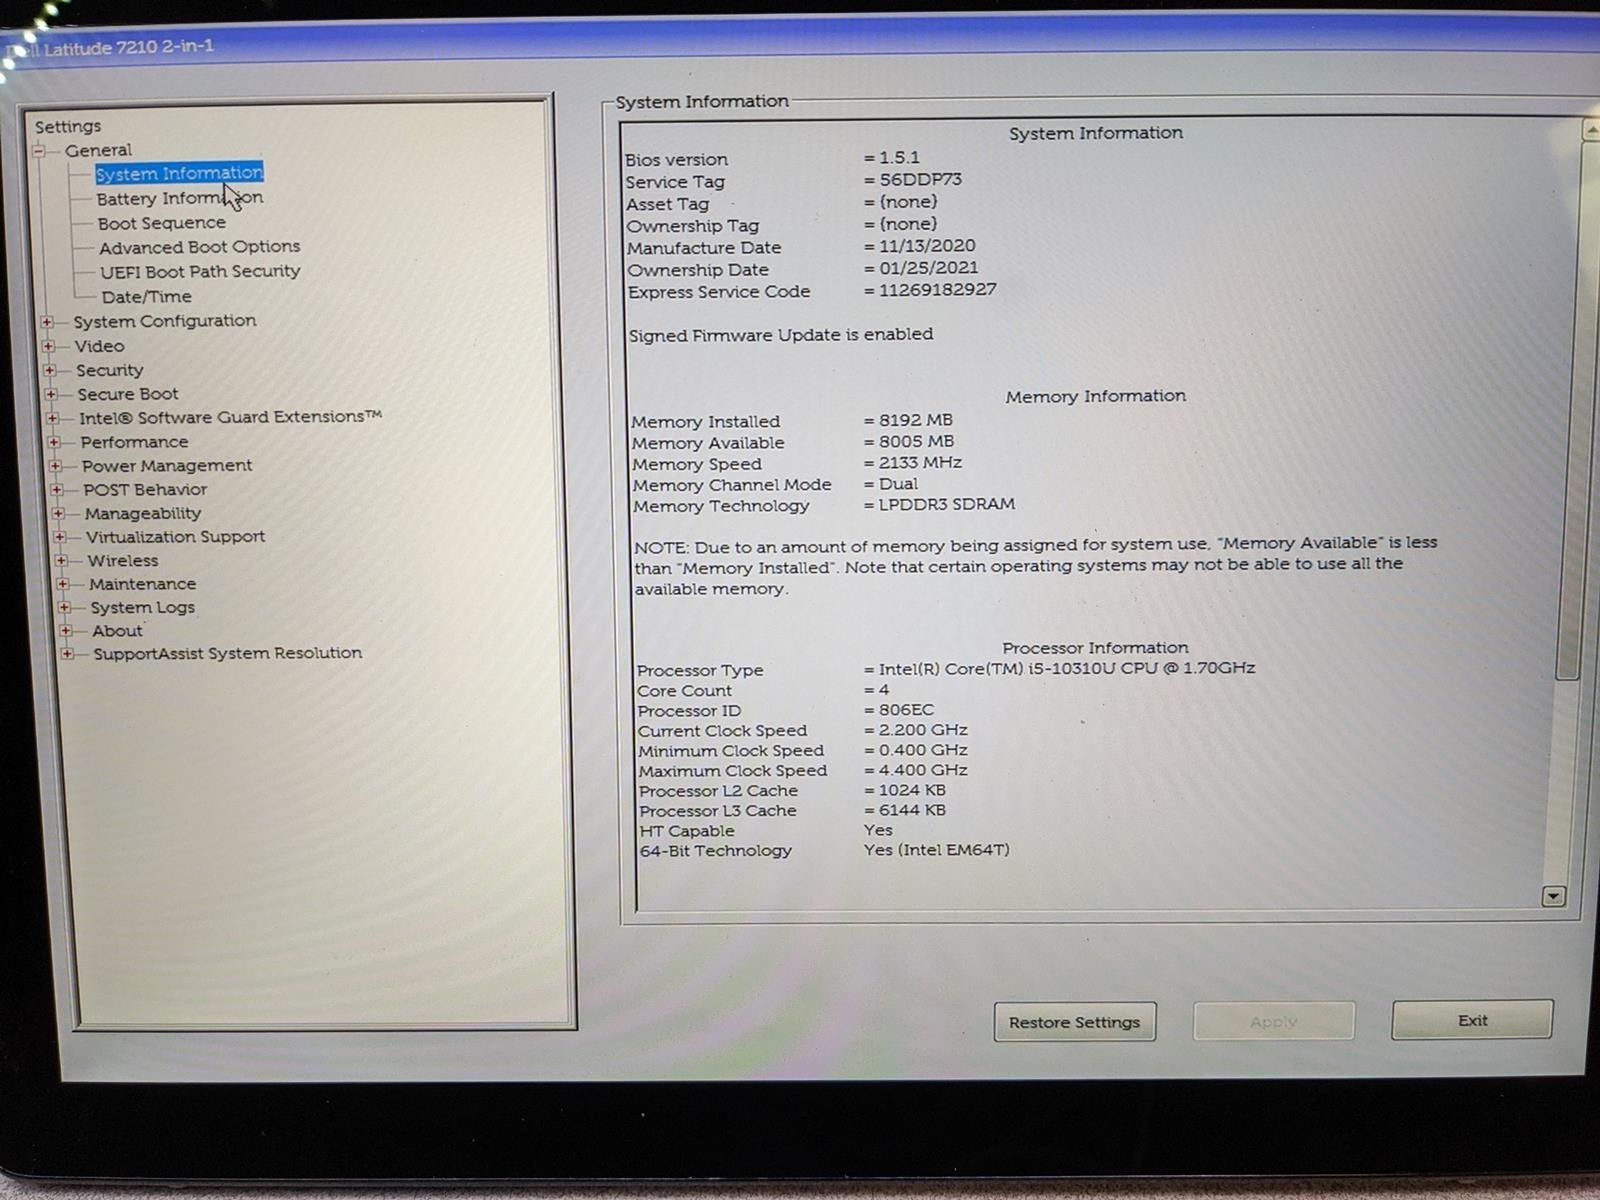This screenshot has height=1200, width=1600.
Task: Select the Manageability label
Action: click(143, 513)
